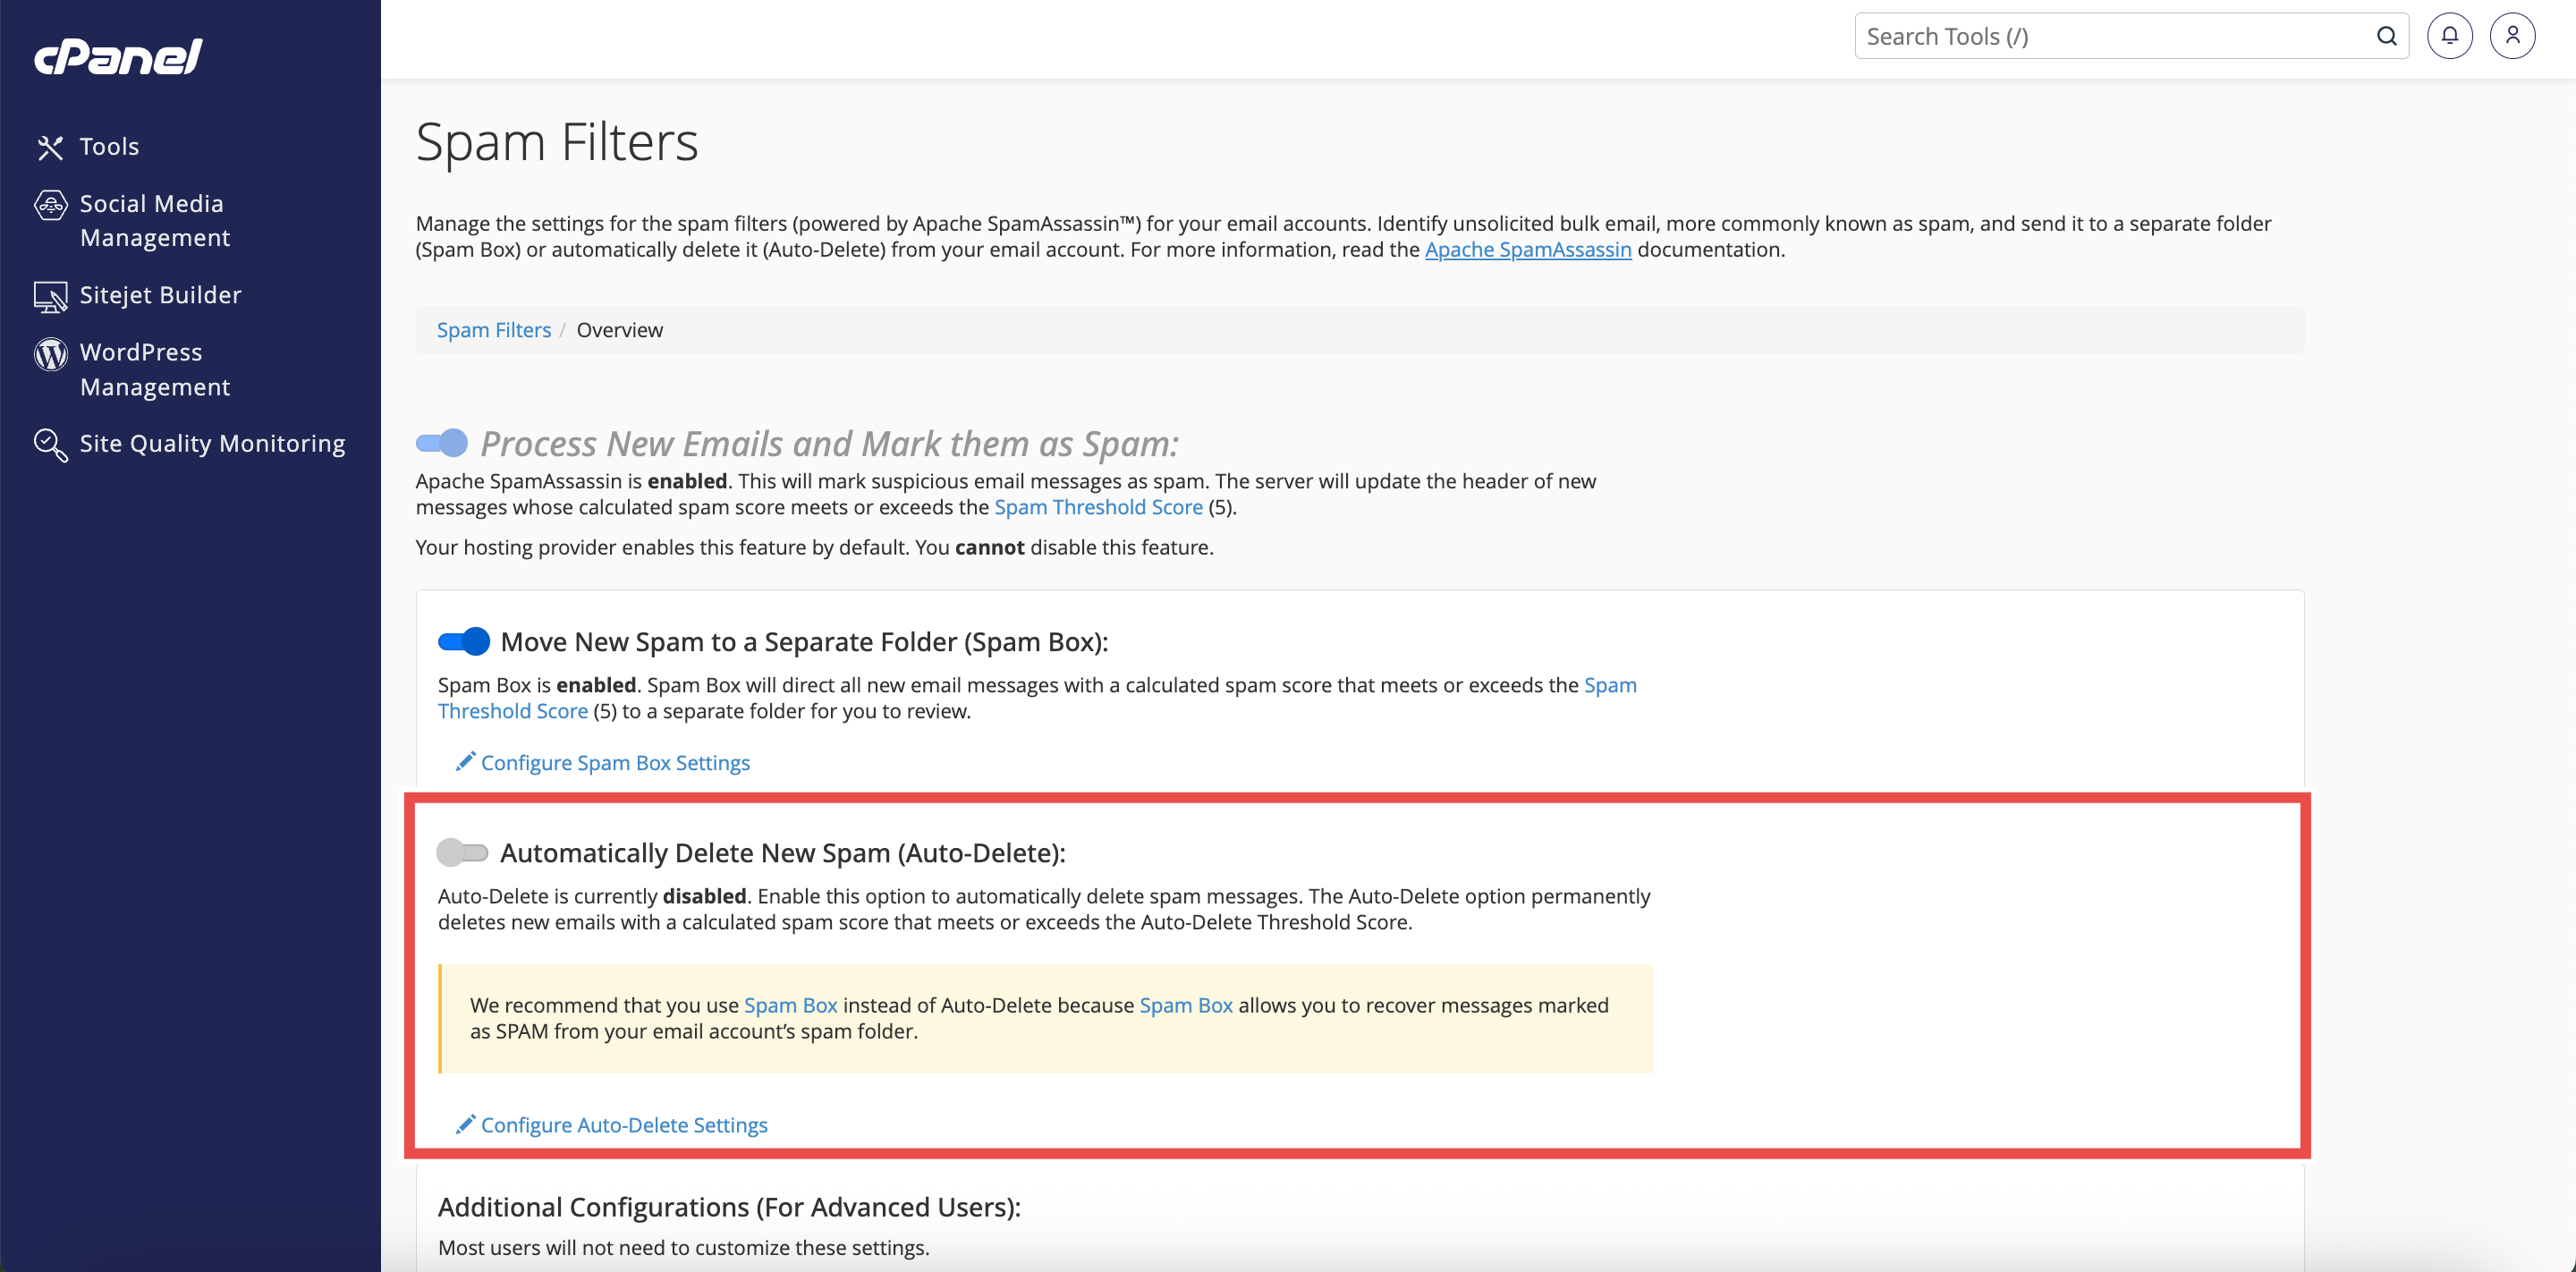This screenshot has height=1272, width=2576.
Task: Toggle Process New Emails switch
Action: 442,442
